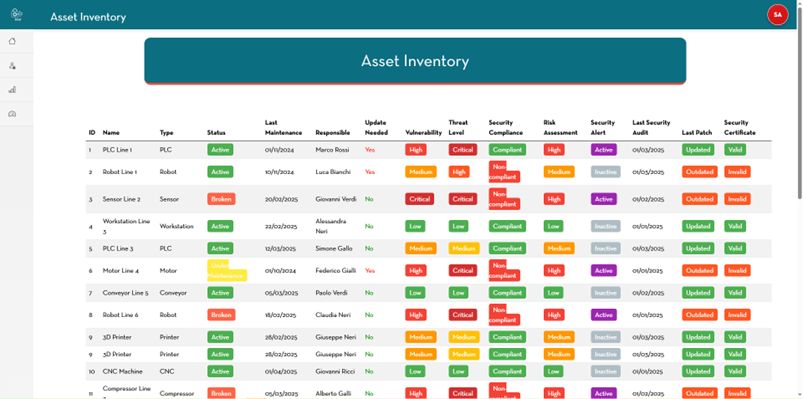The width and height of the screenshot is (803, 399).
Task: Open the SA user avatar menu
Action: [777, 14]
